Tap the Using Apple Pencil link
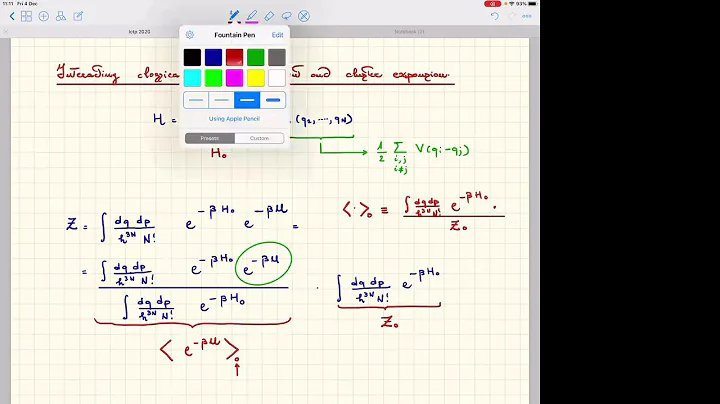The height and width of the screenshot is (404, 720). click(x=234, y=118)
